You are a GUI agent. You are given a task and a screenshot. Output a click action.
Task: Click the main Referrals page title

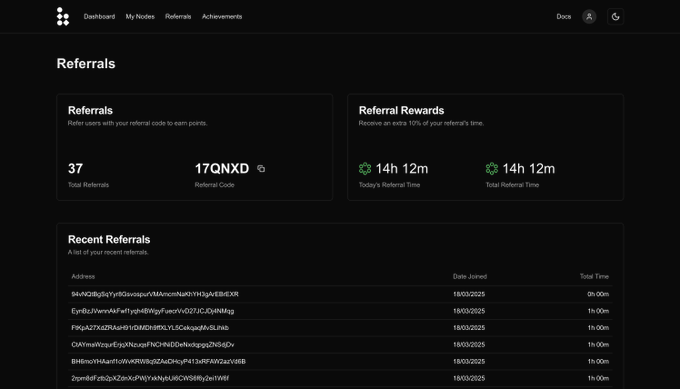pos(86,64)
